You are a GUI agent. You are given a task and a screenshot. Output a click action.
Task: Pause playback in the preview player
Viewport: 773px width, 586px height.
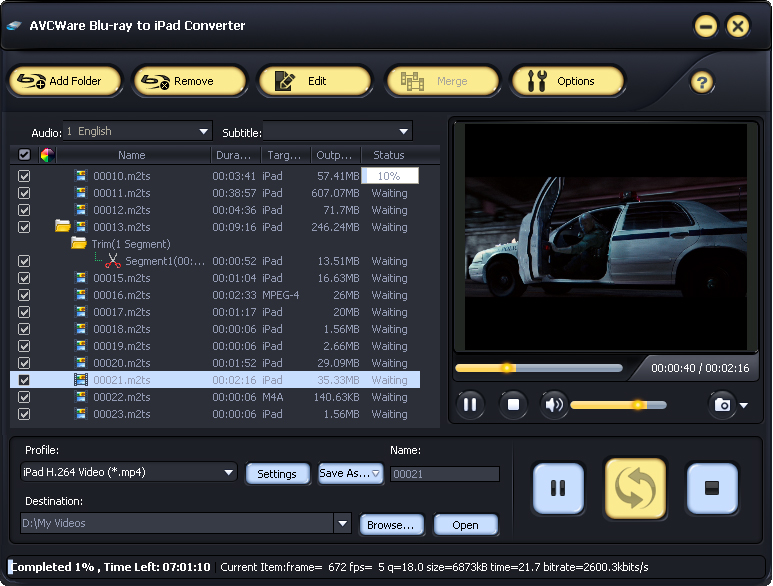point(470,405)
